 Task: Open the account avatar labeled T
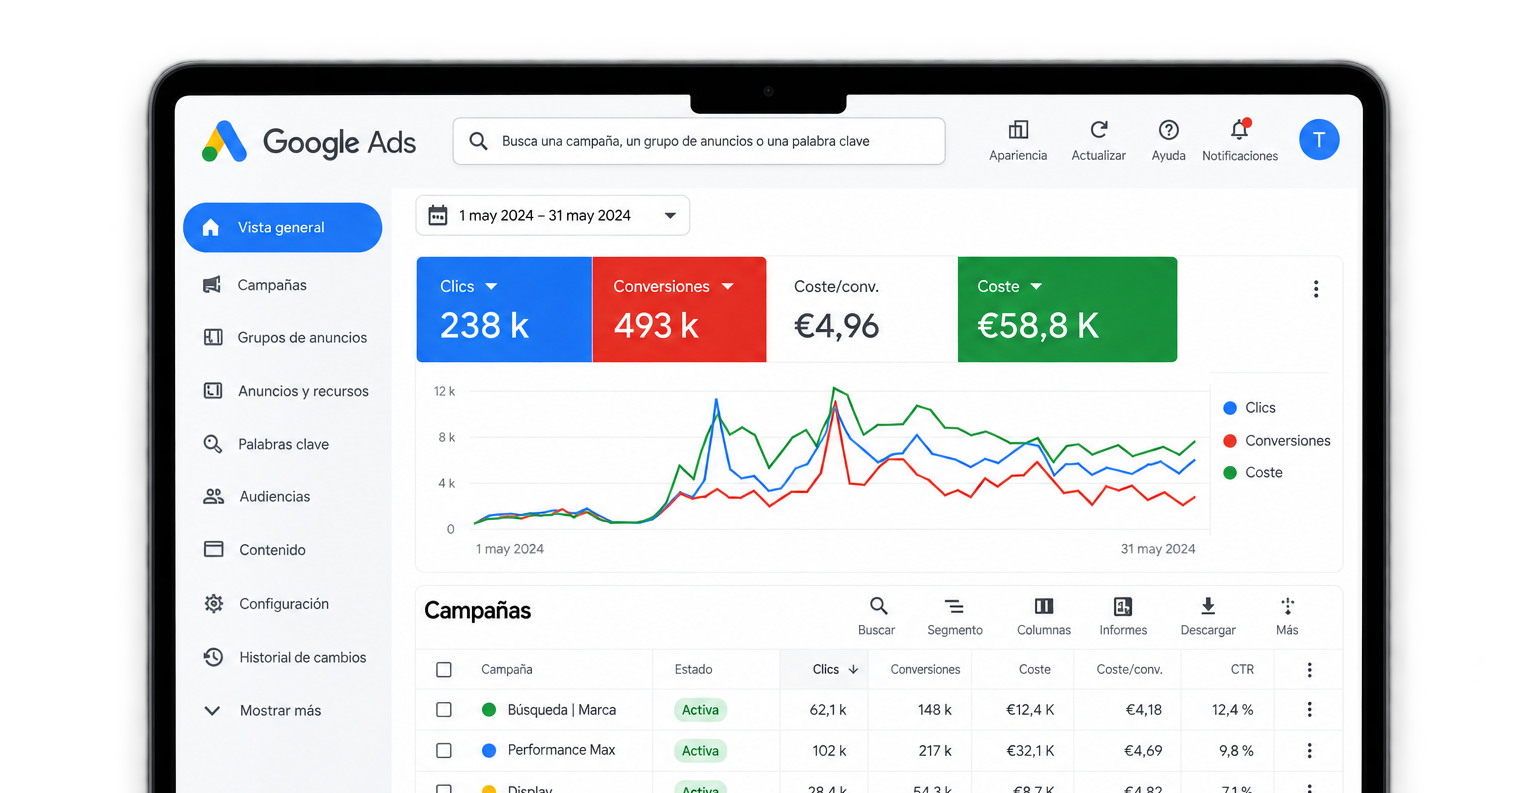(1319, 140)
